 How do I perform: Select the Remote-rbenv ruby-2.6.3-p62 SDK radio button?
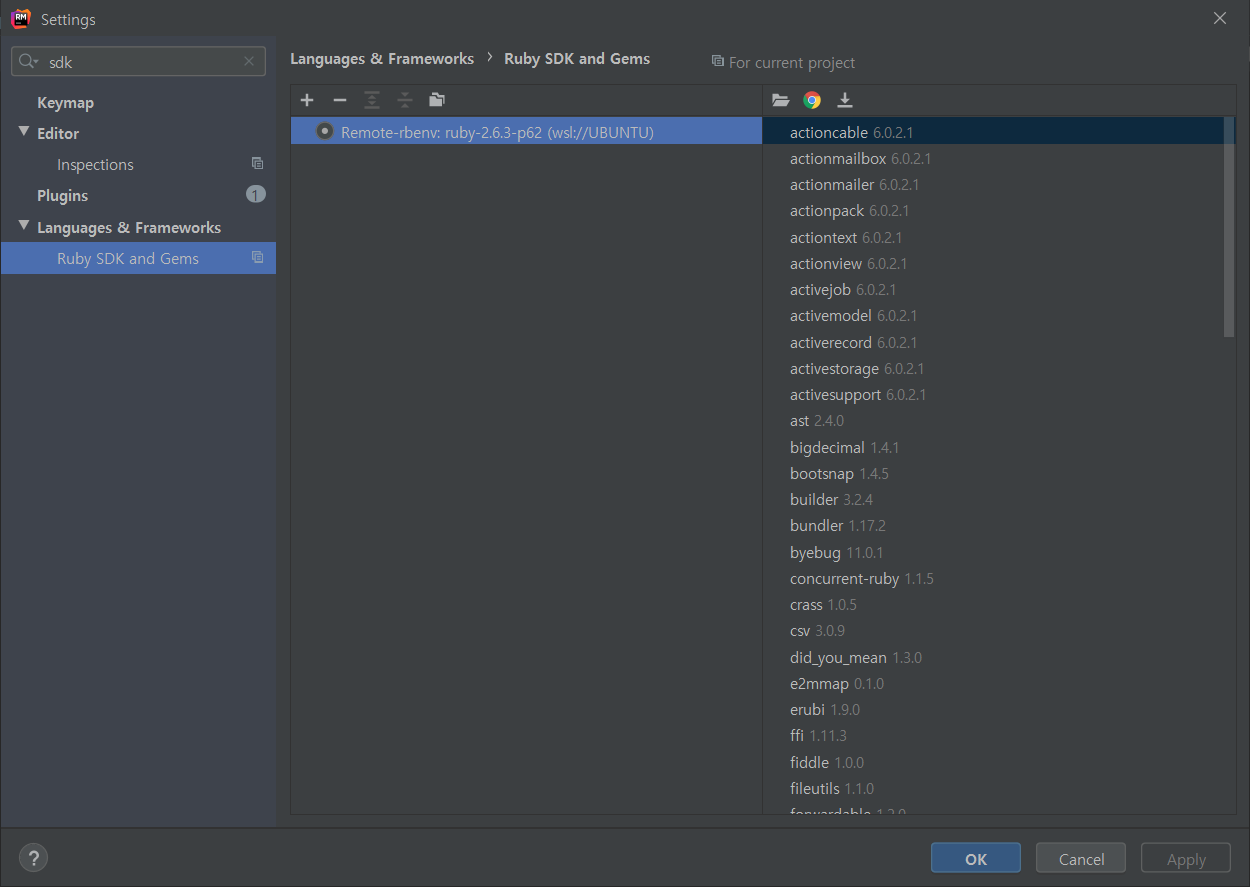click(324, 131)
